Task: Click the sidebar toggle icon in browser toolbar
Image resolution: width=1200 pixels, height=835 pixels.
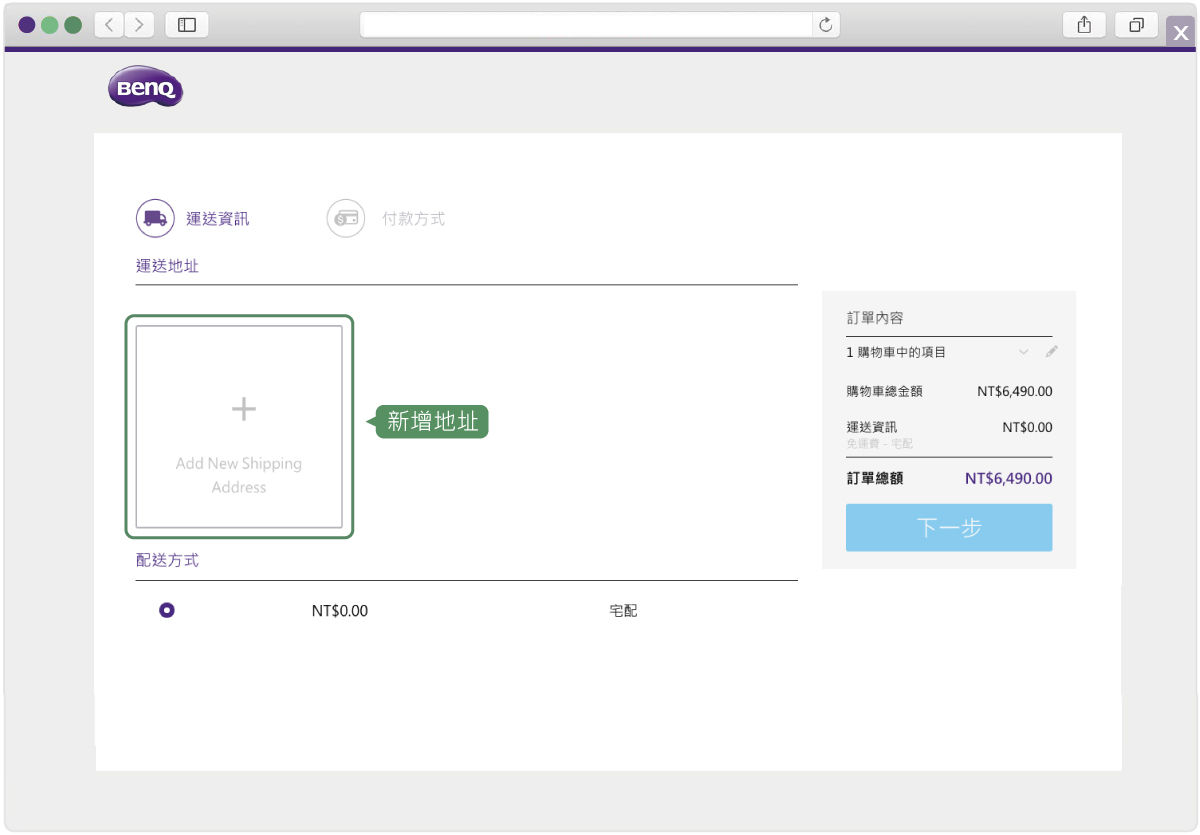Action: [186, 24]
